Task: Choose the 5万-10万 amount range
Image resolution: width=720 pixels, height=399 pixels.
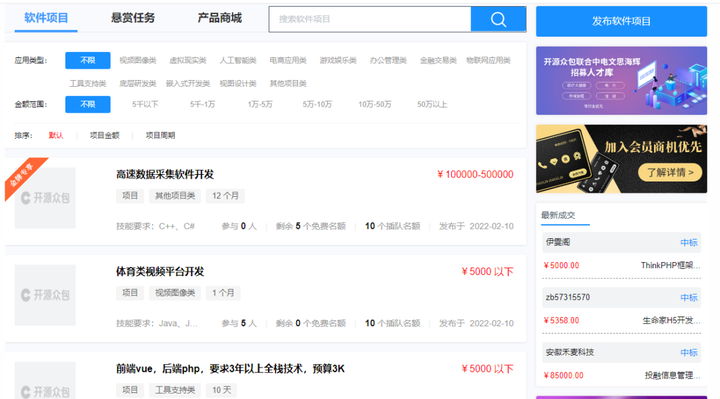Action: click(317, 105)
